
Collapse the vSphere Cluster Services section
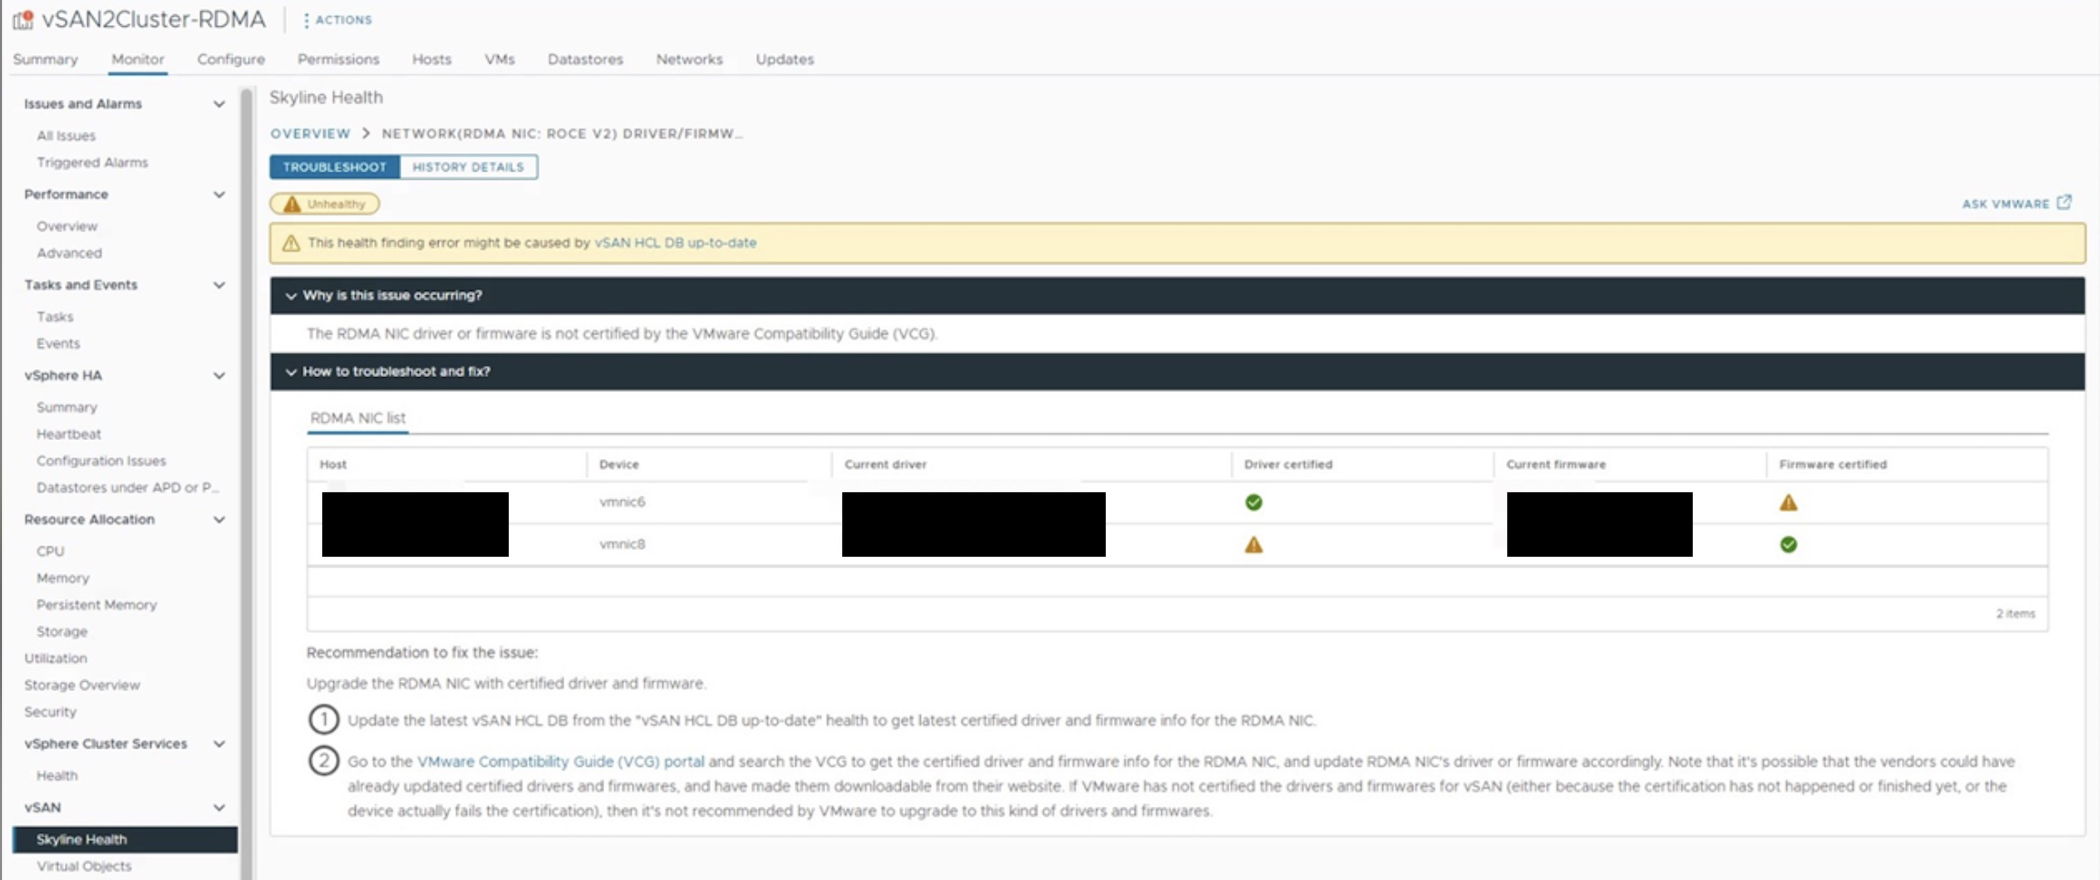[x=219, y=744]
